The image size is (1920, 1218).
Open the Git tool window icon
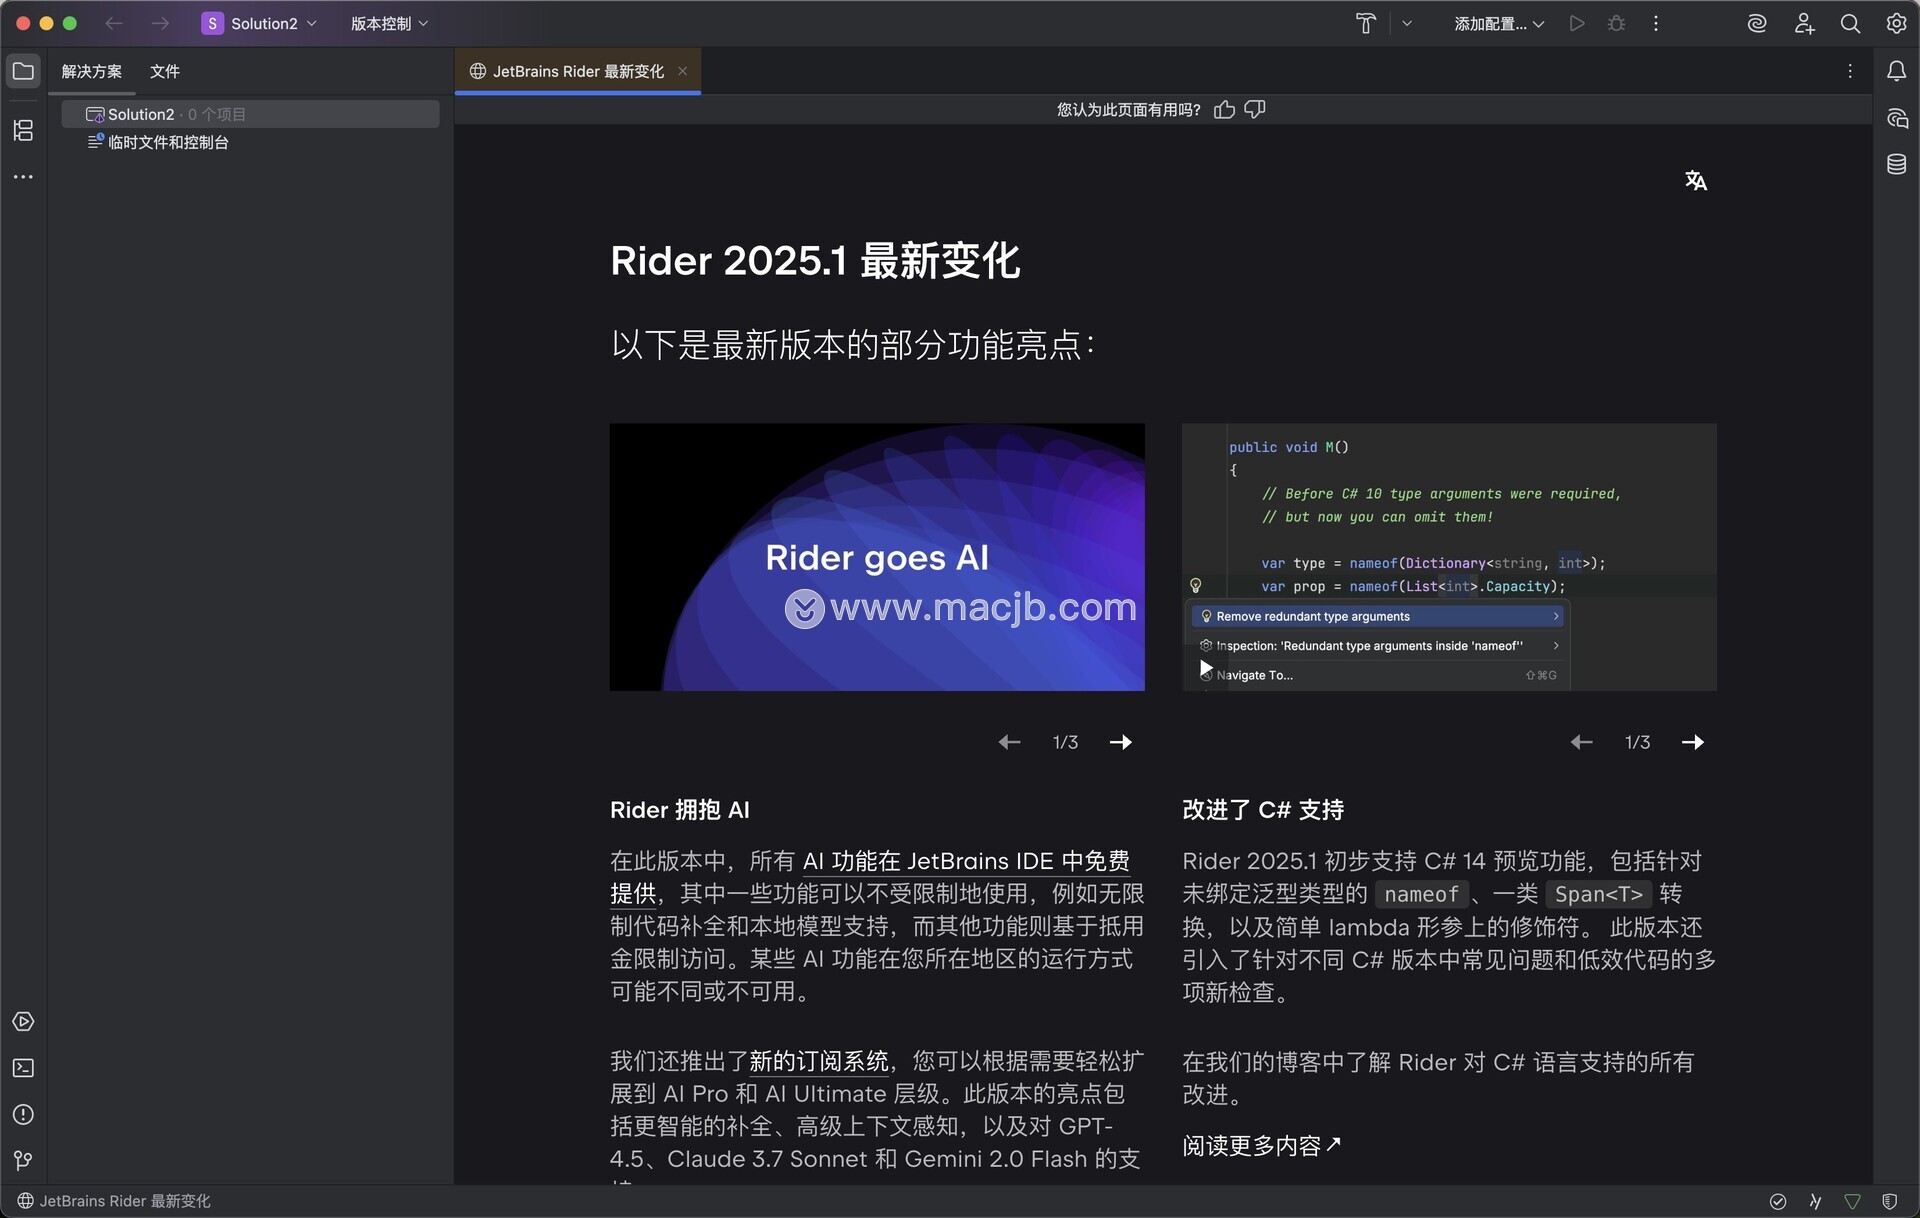point(23,1160)
